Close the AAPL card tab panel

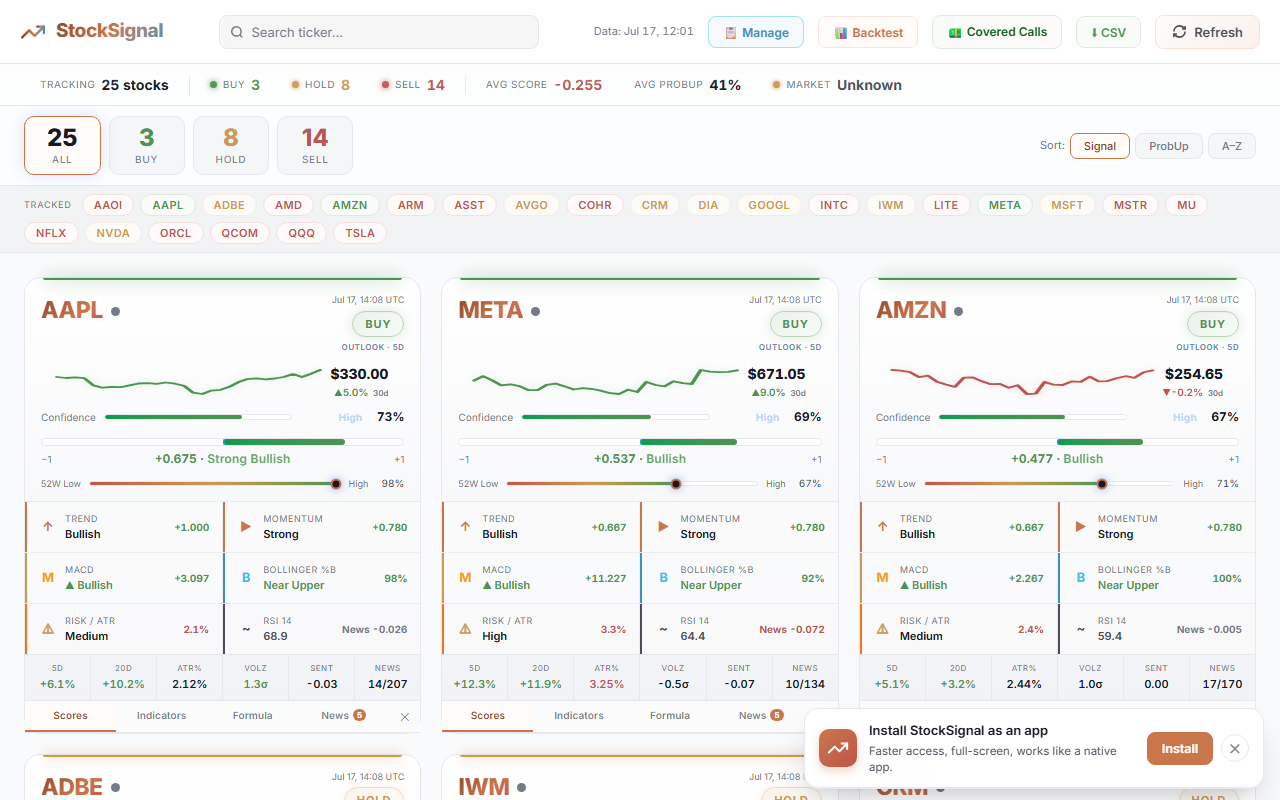coord(405,717)
